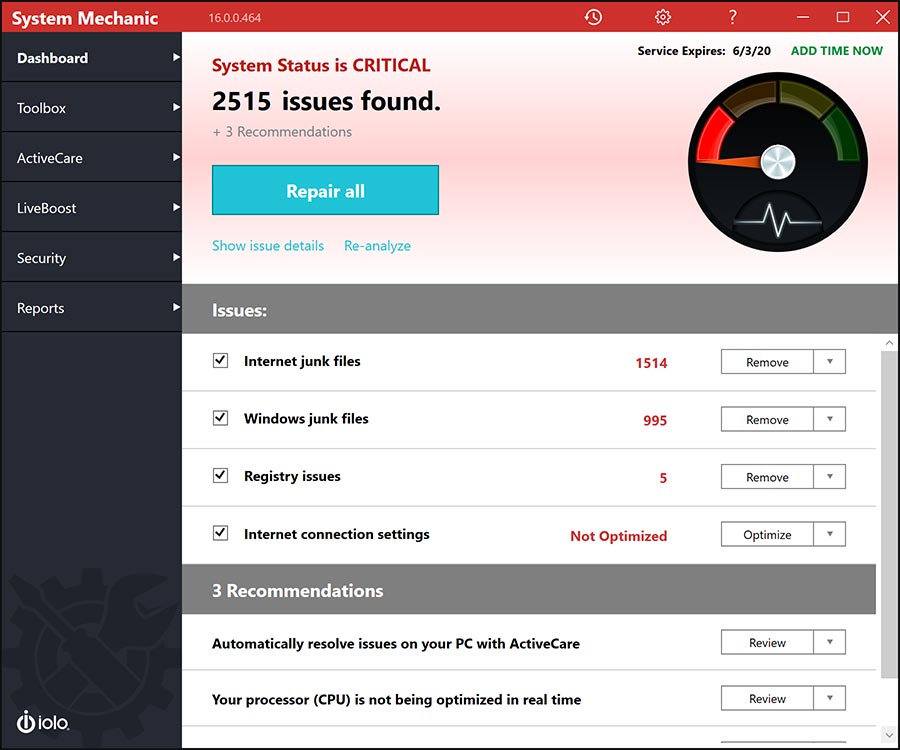The height and width of the screenshot is (750, 900).
Task: Uncheck Windows junk files checkbox
Action: click(x=220, y=418)
